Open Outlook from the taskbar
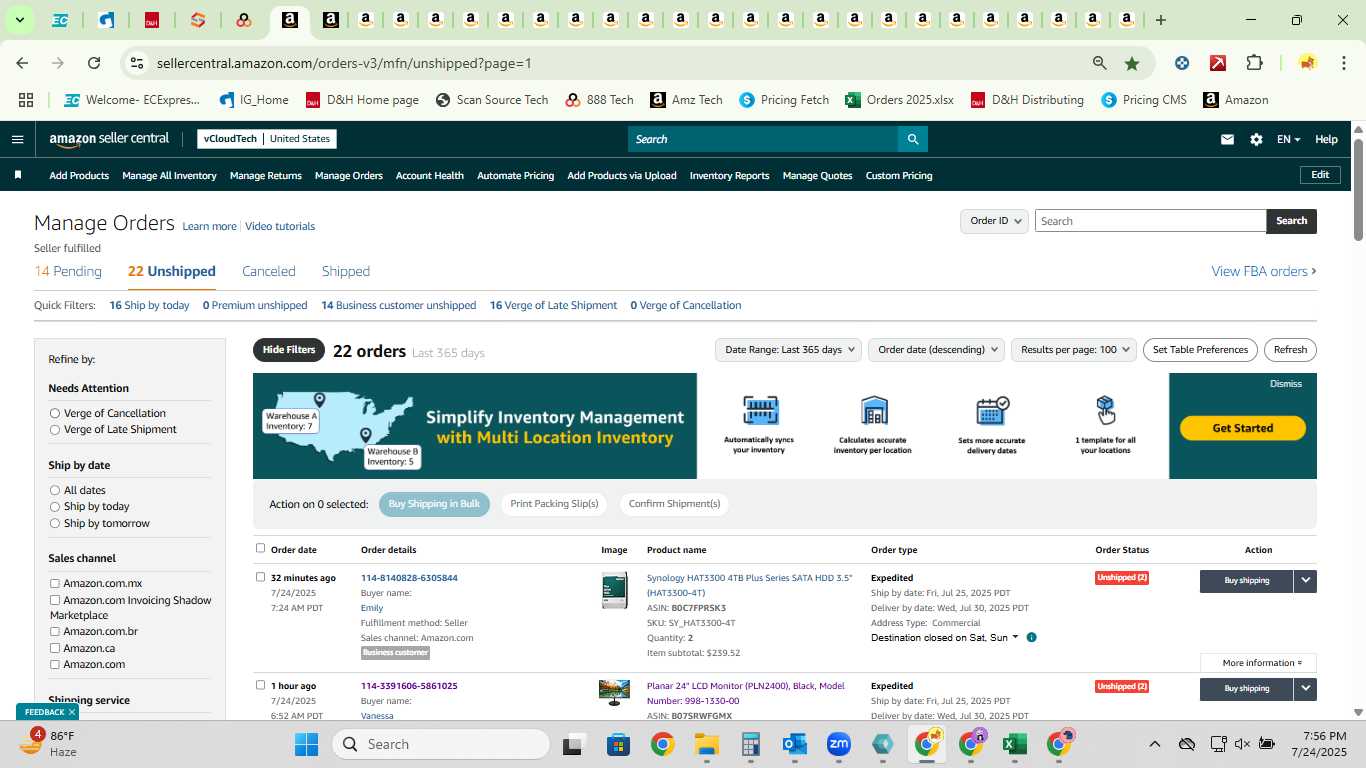 (795, 744)
